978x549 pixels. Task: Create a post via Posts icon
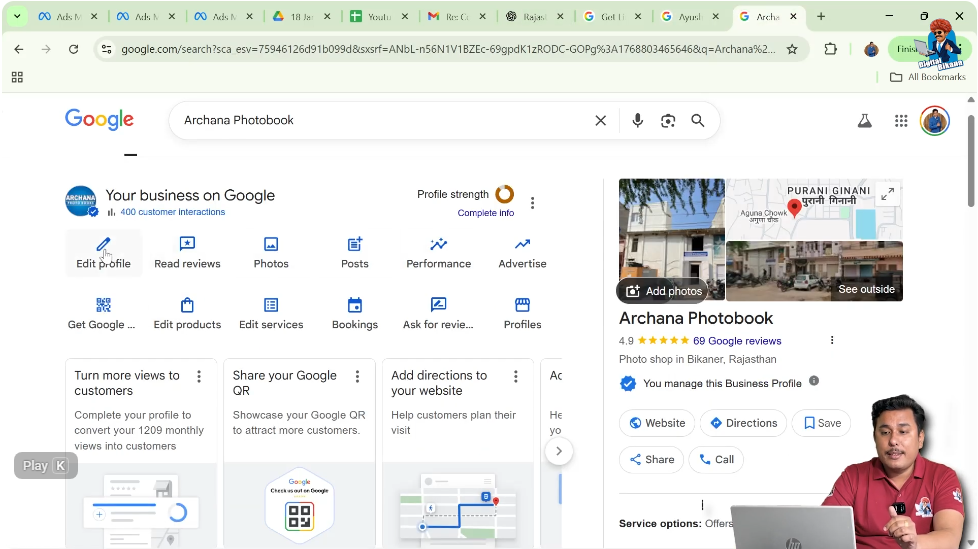354,244
